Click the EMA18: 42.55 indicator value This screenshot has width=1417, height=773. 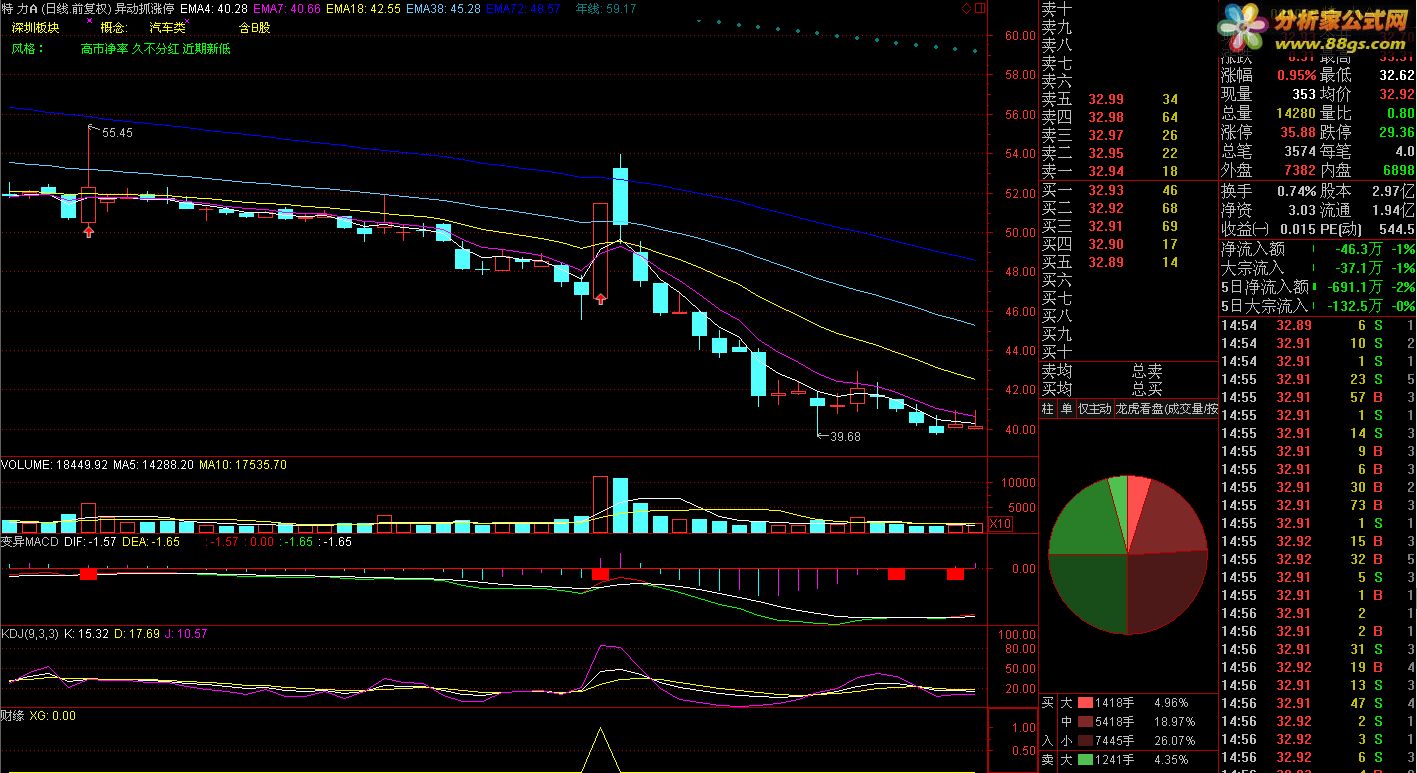pyautogui.click(x=364, y=8)
